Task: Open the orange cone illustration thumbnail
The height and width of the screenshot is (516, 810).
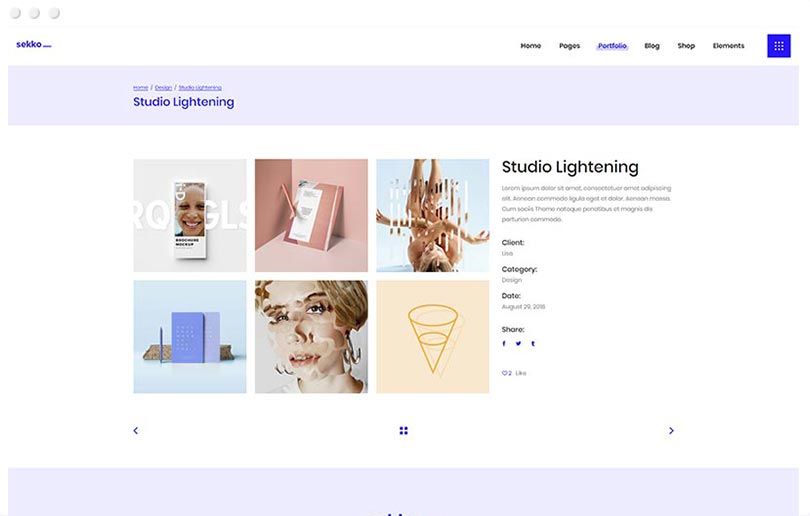Action: coord(432,337)
